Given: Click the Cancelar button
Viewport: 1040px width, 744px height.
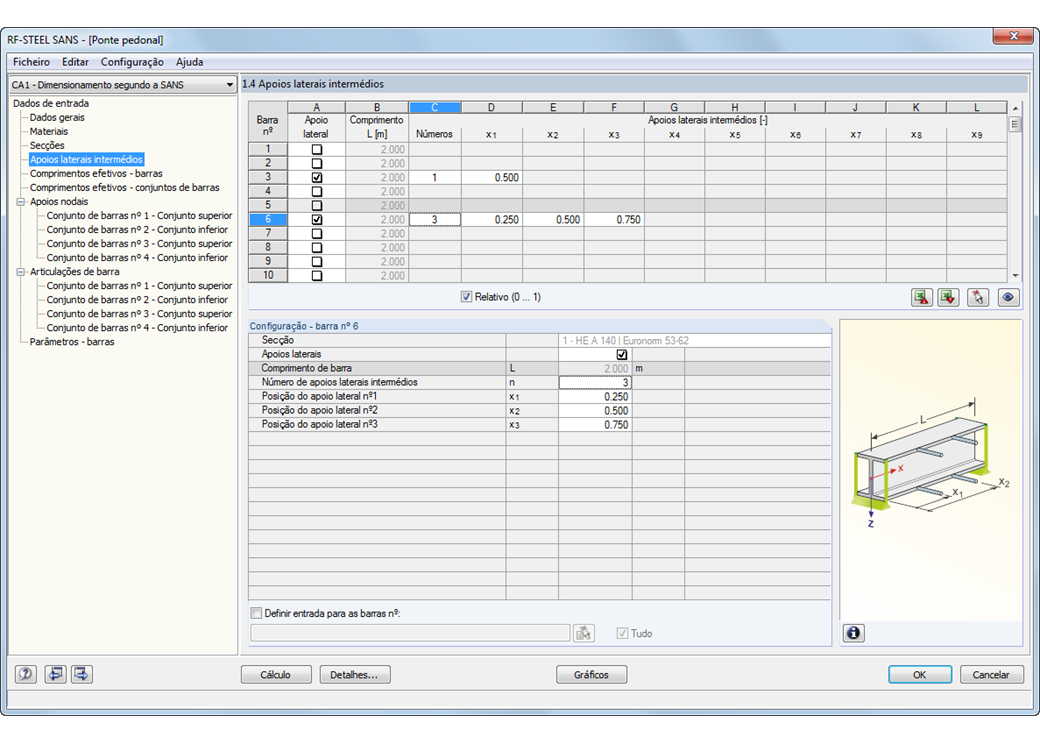Looking at the screenshot, I should (x=992, y=674).
